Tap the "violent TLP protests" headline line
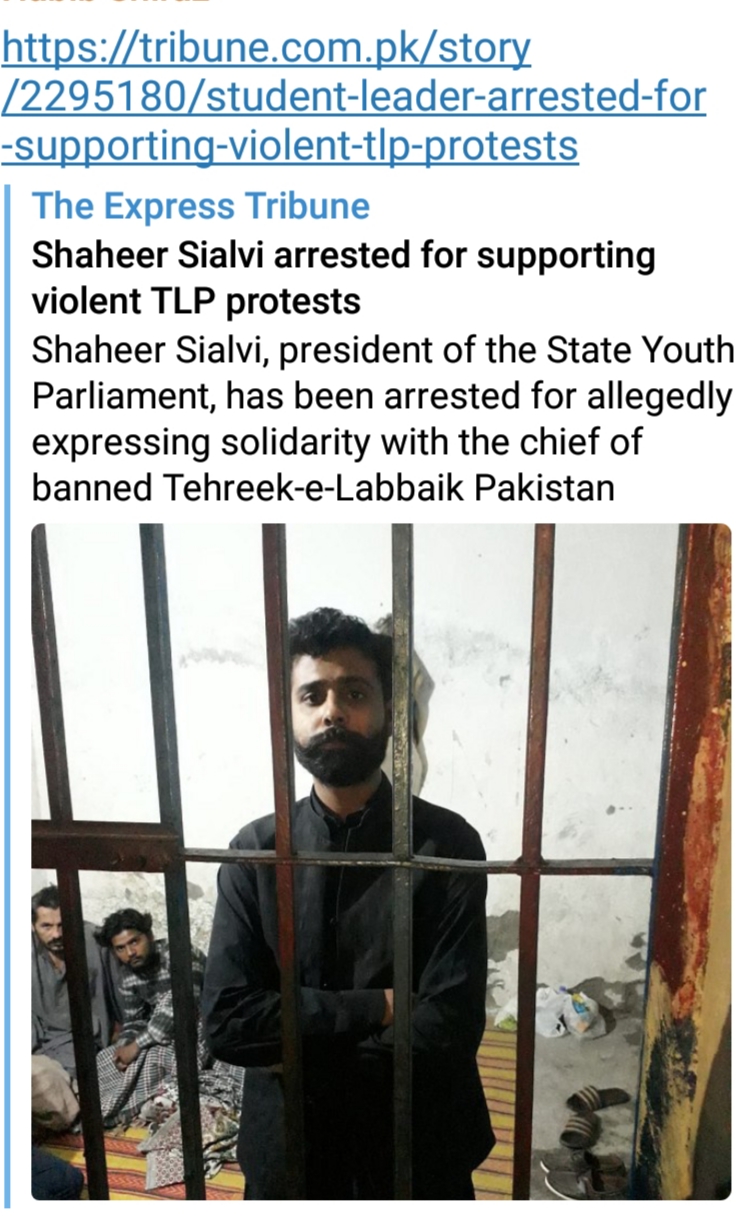The height and width of the screenshot is (1217, 750). tap(196, 300)
